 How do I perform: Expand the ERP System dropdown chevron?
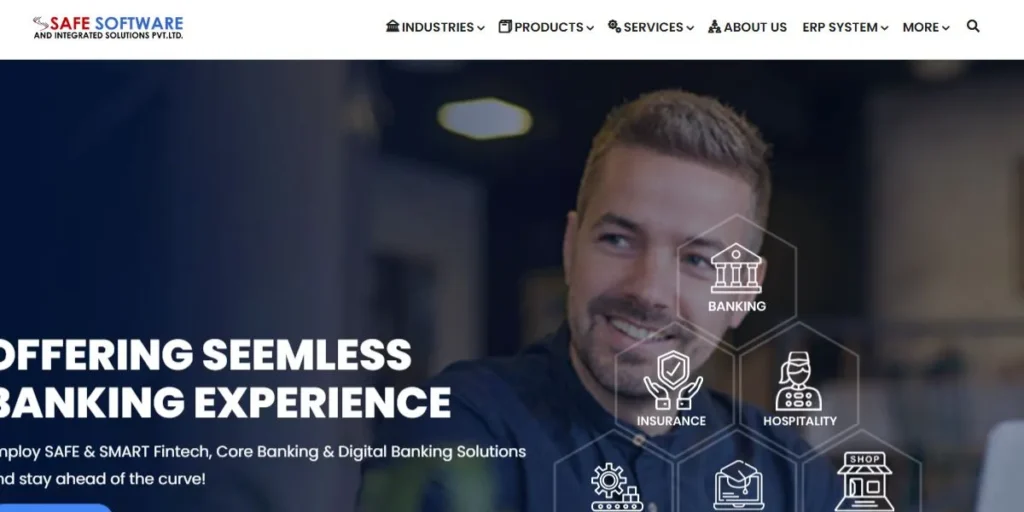pyautogui.click(x=884, y=28)
